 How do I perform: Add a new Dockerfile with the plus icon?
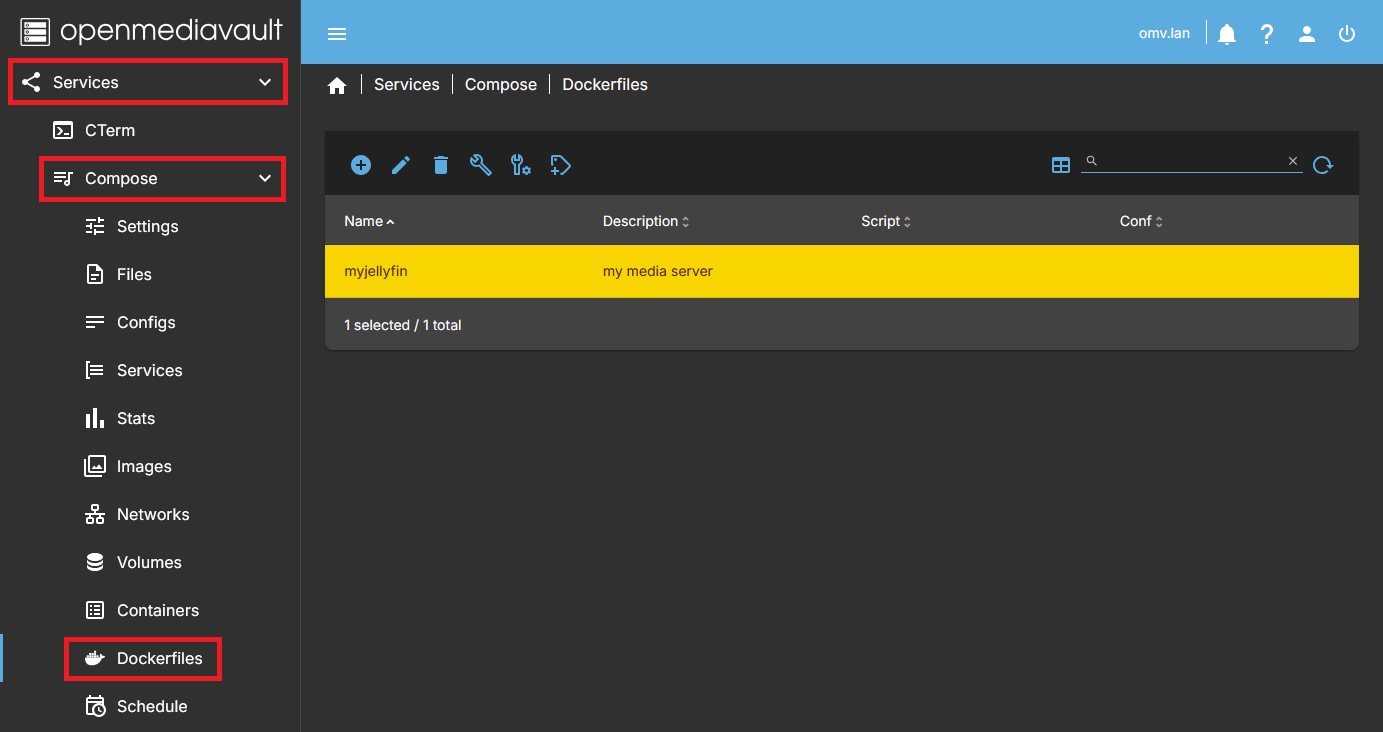click(360, 165)
